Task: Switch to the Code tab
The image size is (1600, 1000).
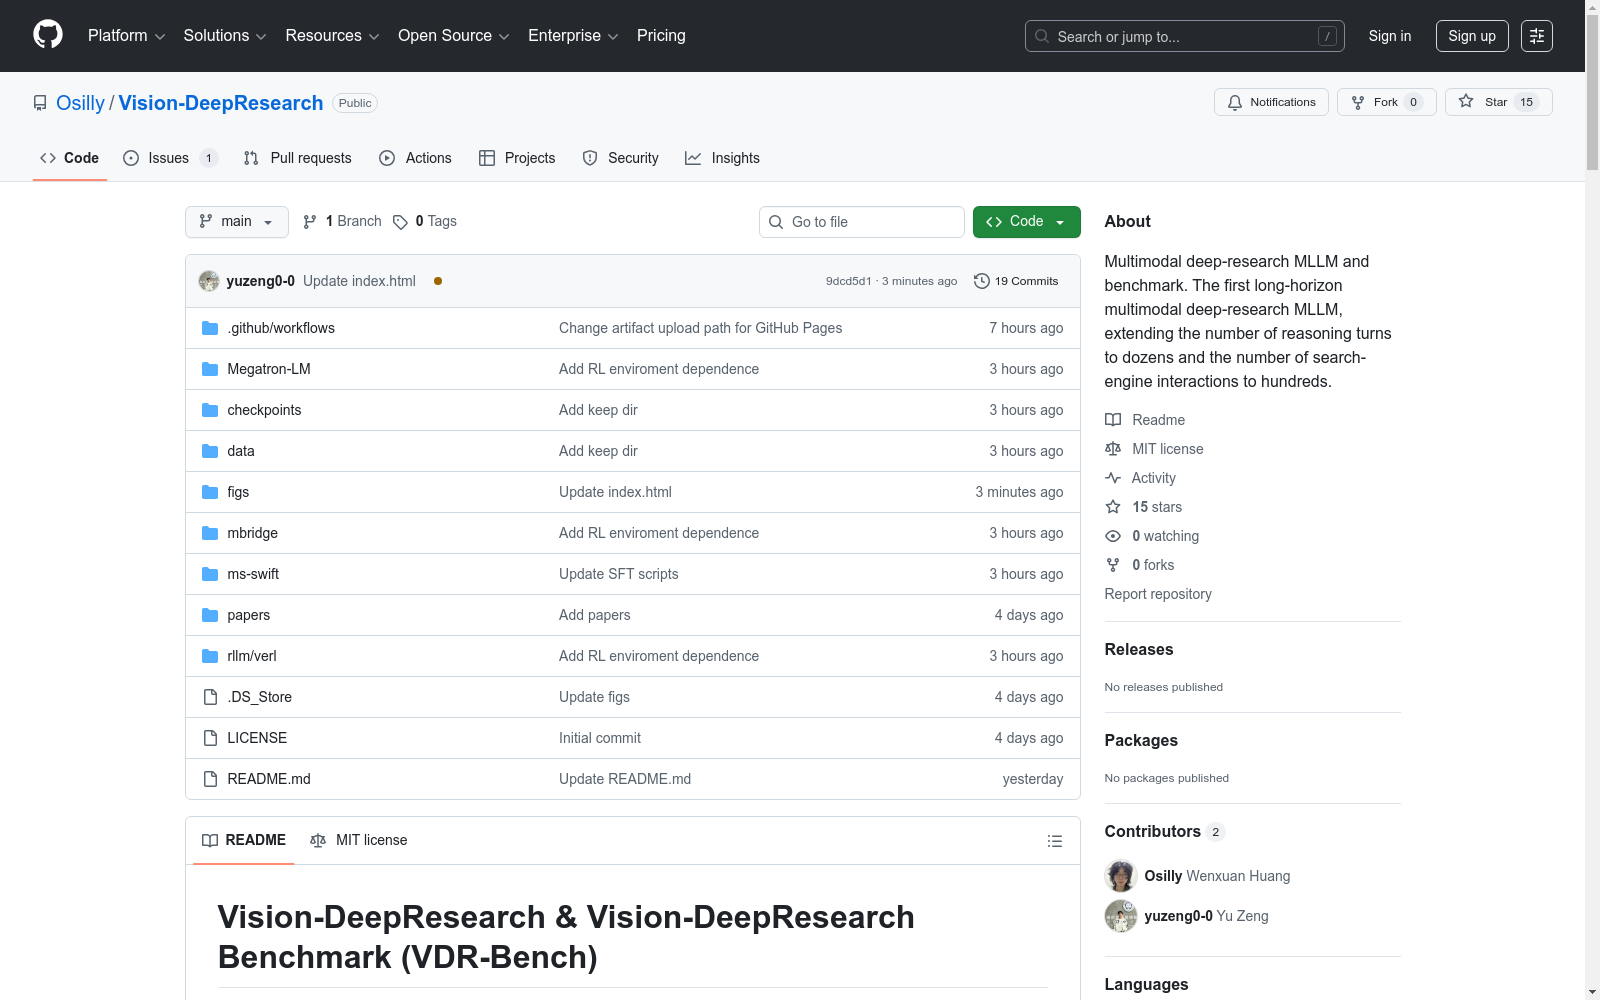Action: click(70, 158)
